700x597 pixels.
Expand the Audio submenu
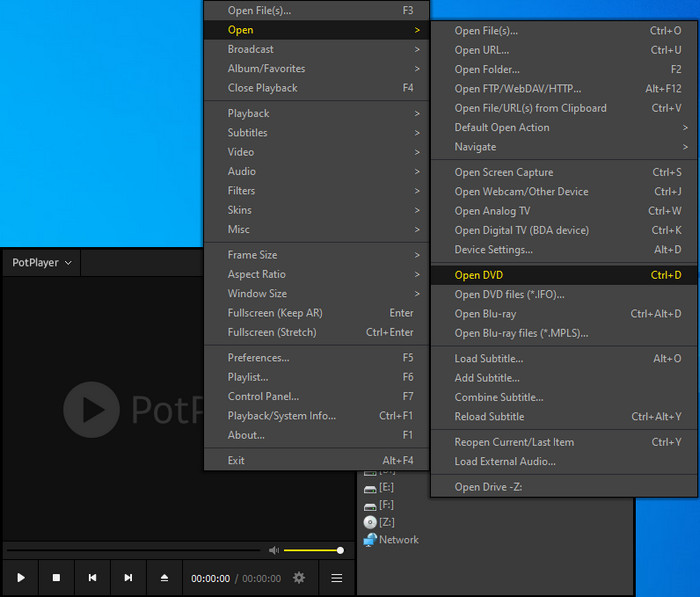pos(317,171)
